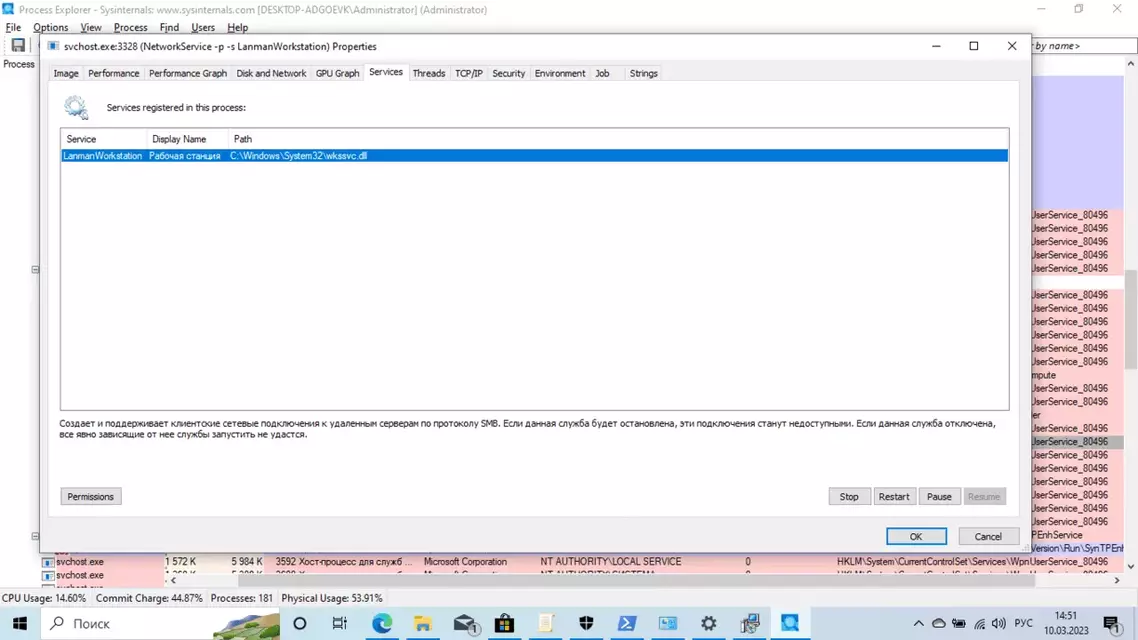1138x640 pixels.
Task: Click Physical Usage 53.91% status entry
Action: [332, 599]
